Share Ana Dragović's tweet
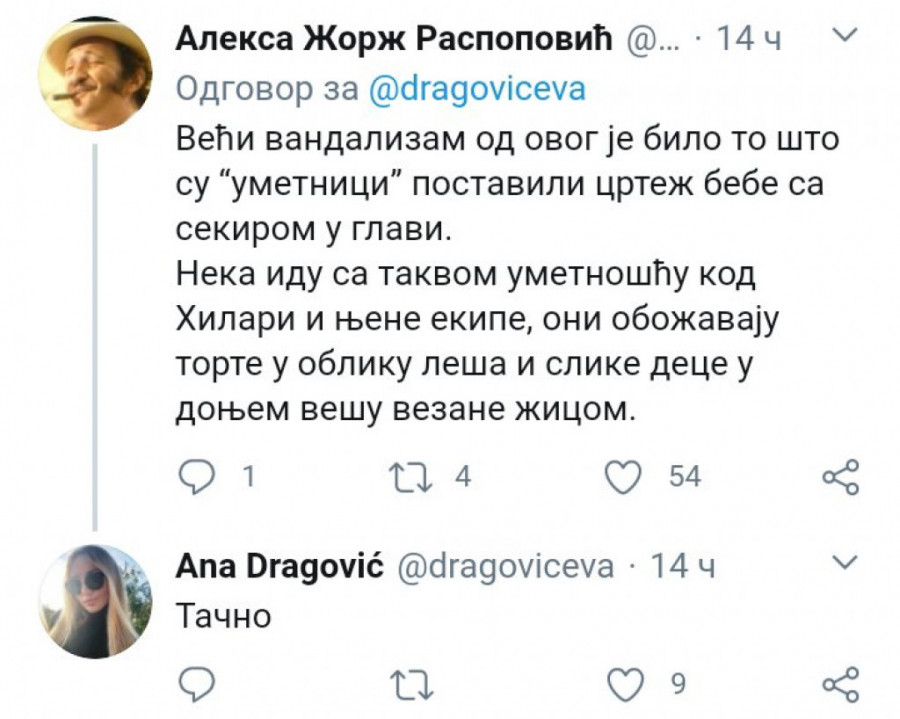Viewport: 900px width, 719px height. [x=840, y=684]
